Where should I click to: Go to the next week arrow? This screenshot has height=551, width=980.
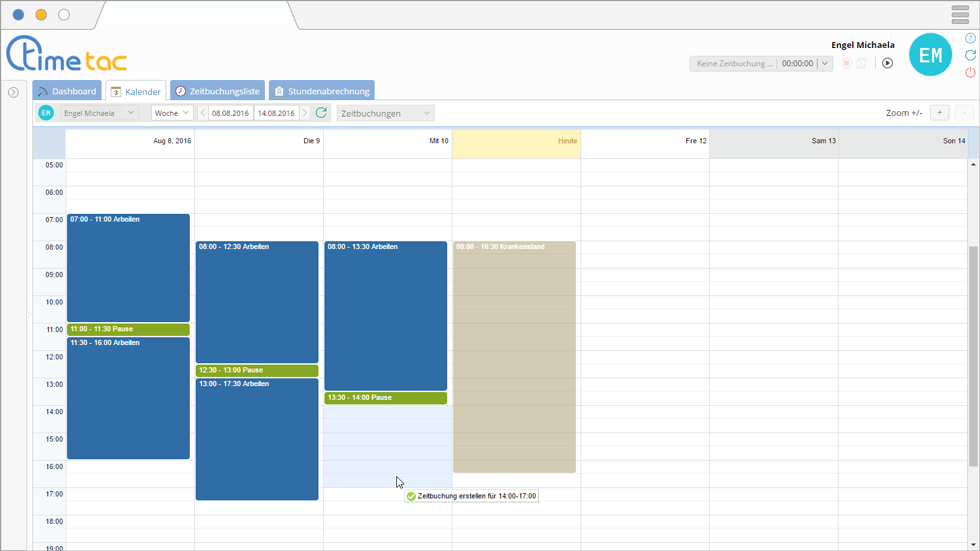coord(305,113)
